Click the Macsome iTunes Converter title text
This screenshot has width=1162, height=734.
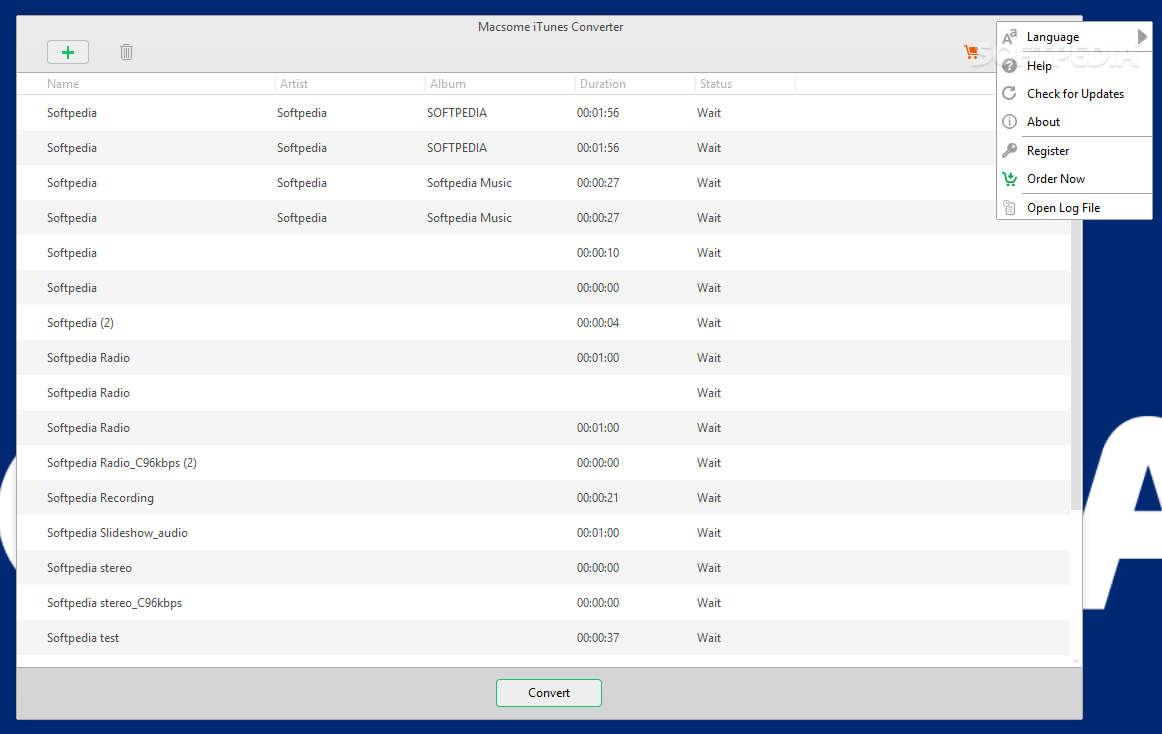pyautogui.click(x=550, y=27)
